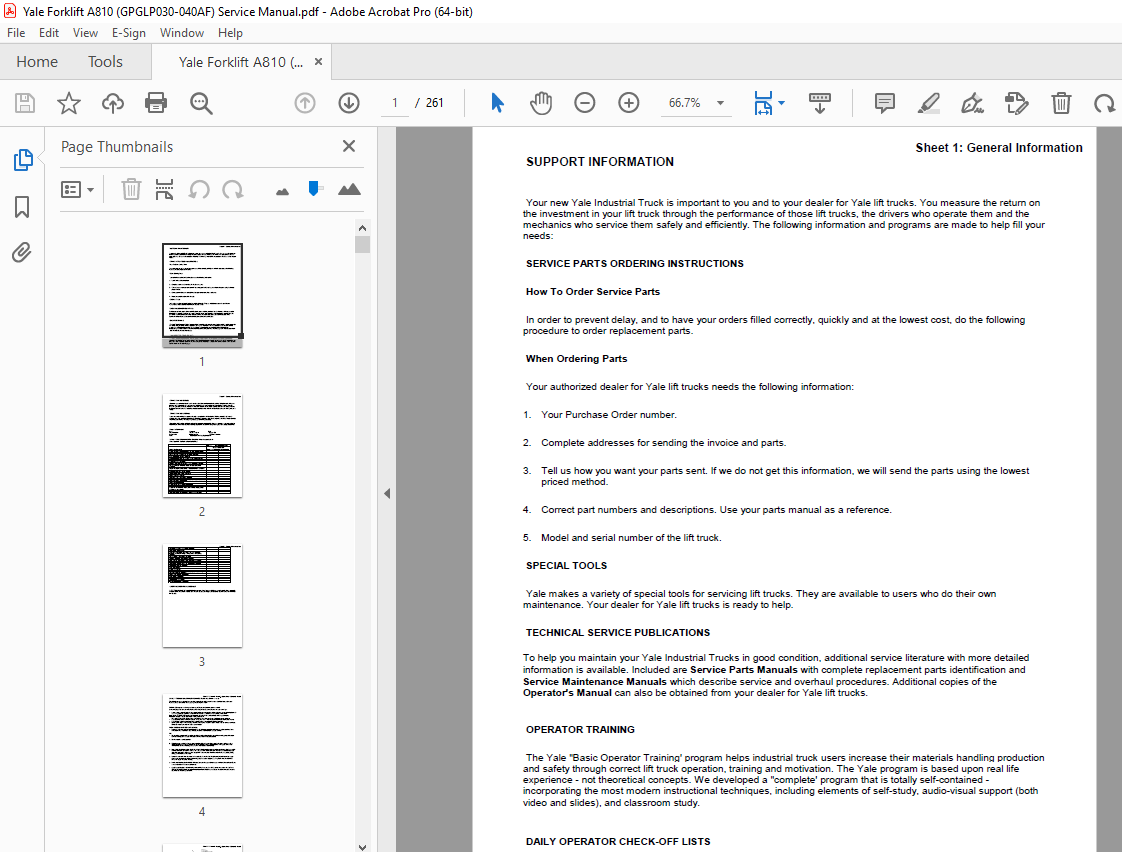Click the Edit stamp tool icon
The height and width of the screenshot is (852, 1122).
[x=1016, y=103]
